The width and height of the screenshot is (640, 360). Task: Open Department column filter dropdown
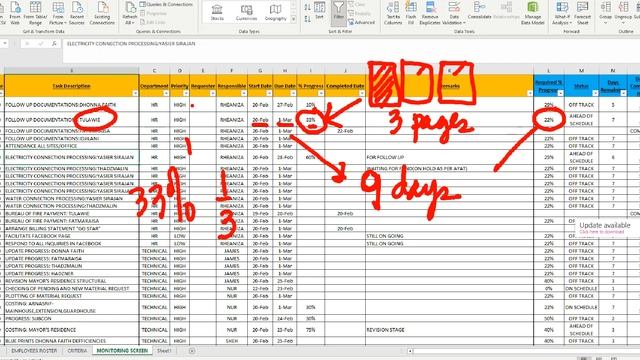click(166, 93)
